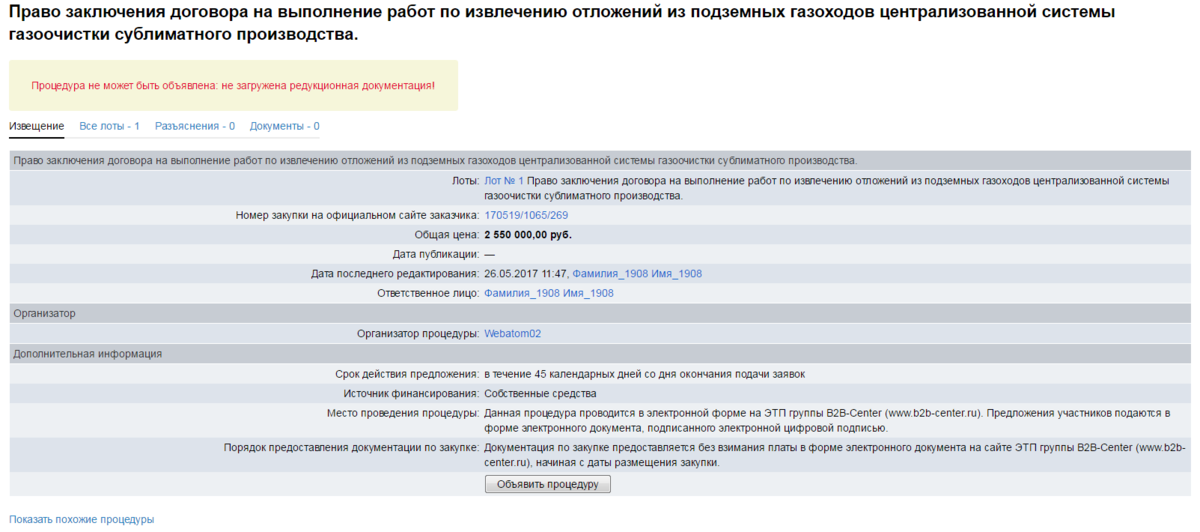This screenshot has height=532, width=1200.
Task: Click Показать похожие процедуры link
Action: tap(82, 519)
